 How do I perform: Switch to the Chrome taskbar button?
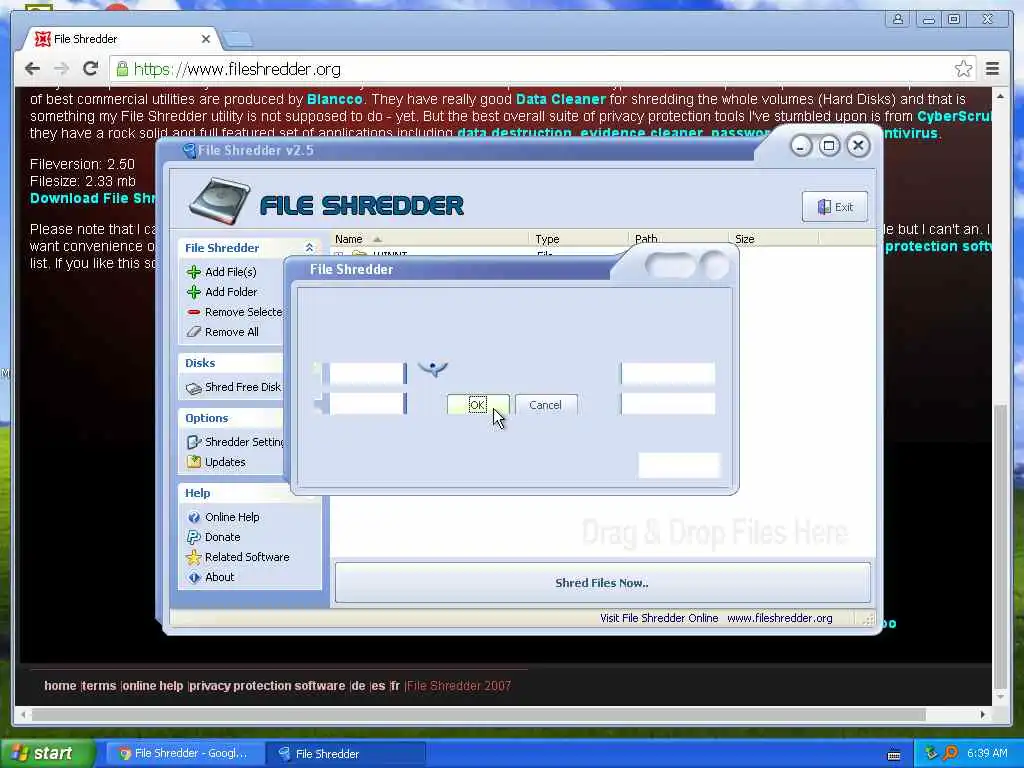[x=184, y=754]
